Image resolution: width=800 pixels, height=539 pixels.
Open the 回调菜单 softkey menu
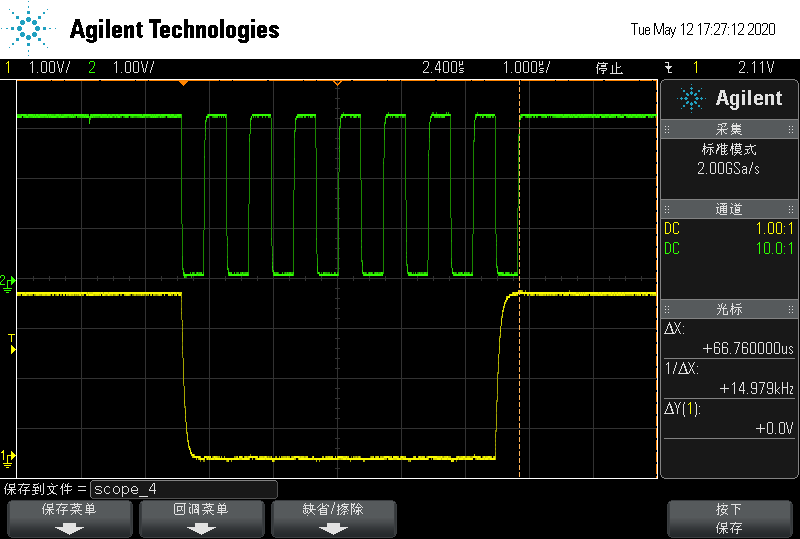click(x=202, y=519)
